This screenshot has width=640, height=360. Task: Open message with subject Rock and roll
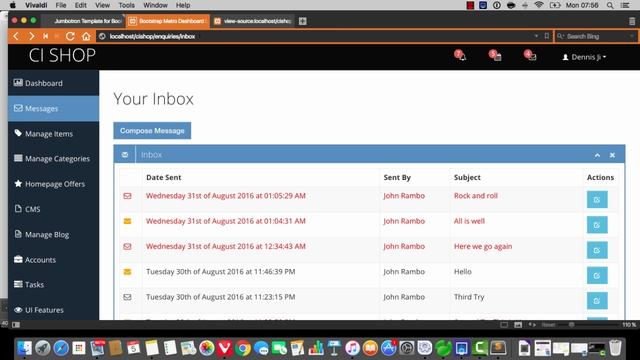click(476, 196)
